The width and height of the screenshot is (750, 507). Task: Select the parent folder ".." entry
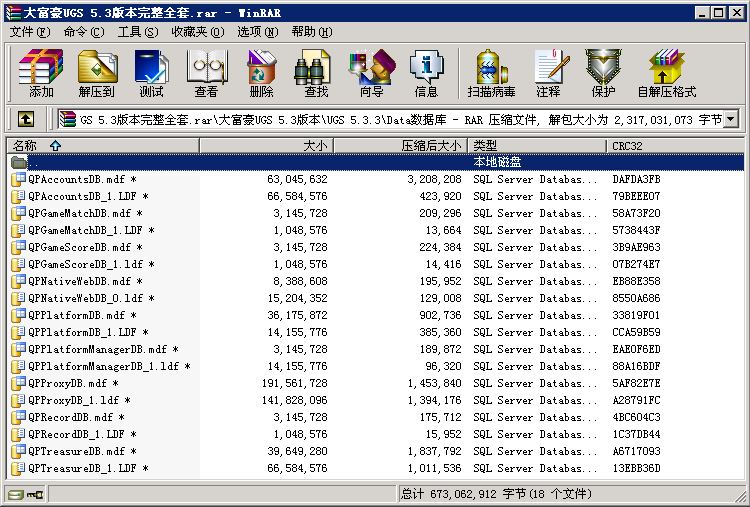(x=34, y=162)
